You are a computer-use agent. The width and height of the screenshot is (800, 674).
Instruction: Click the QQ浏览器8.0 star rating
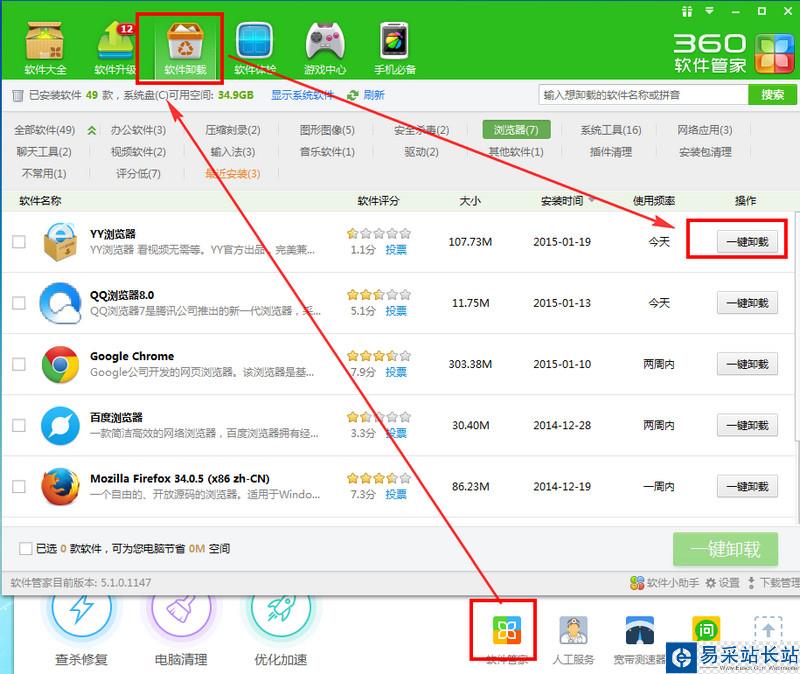(x=379, y=295)
